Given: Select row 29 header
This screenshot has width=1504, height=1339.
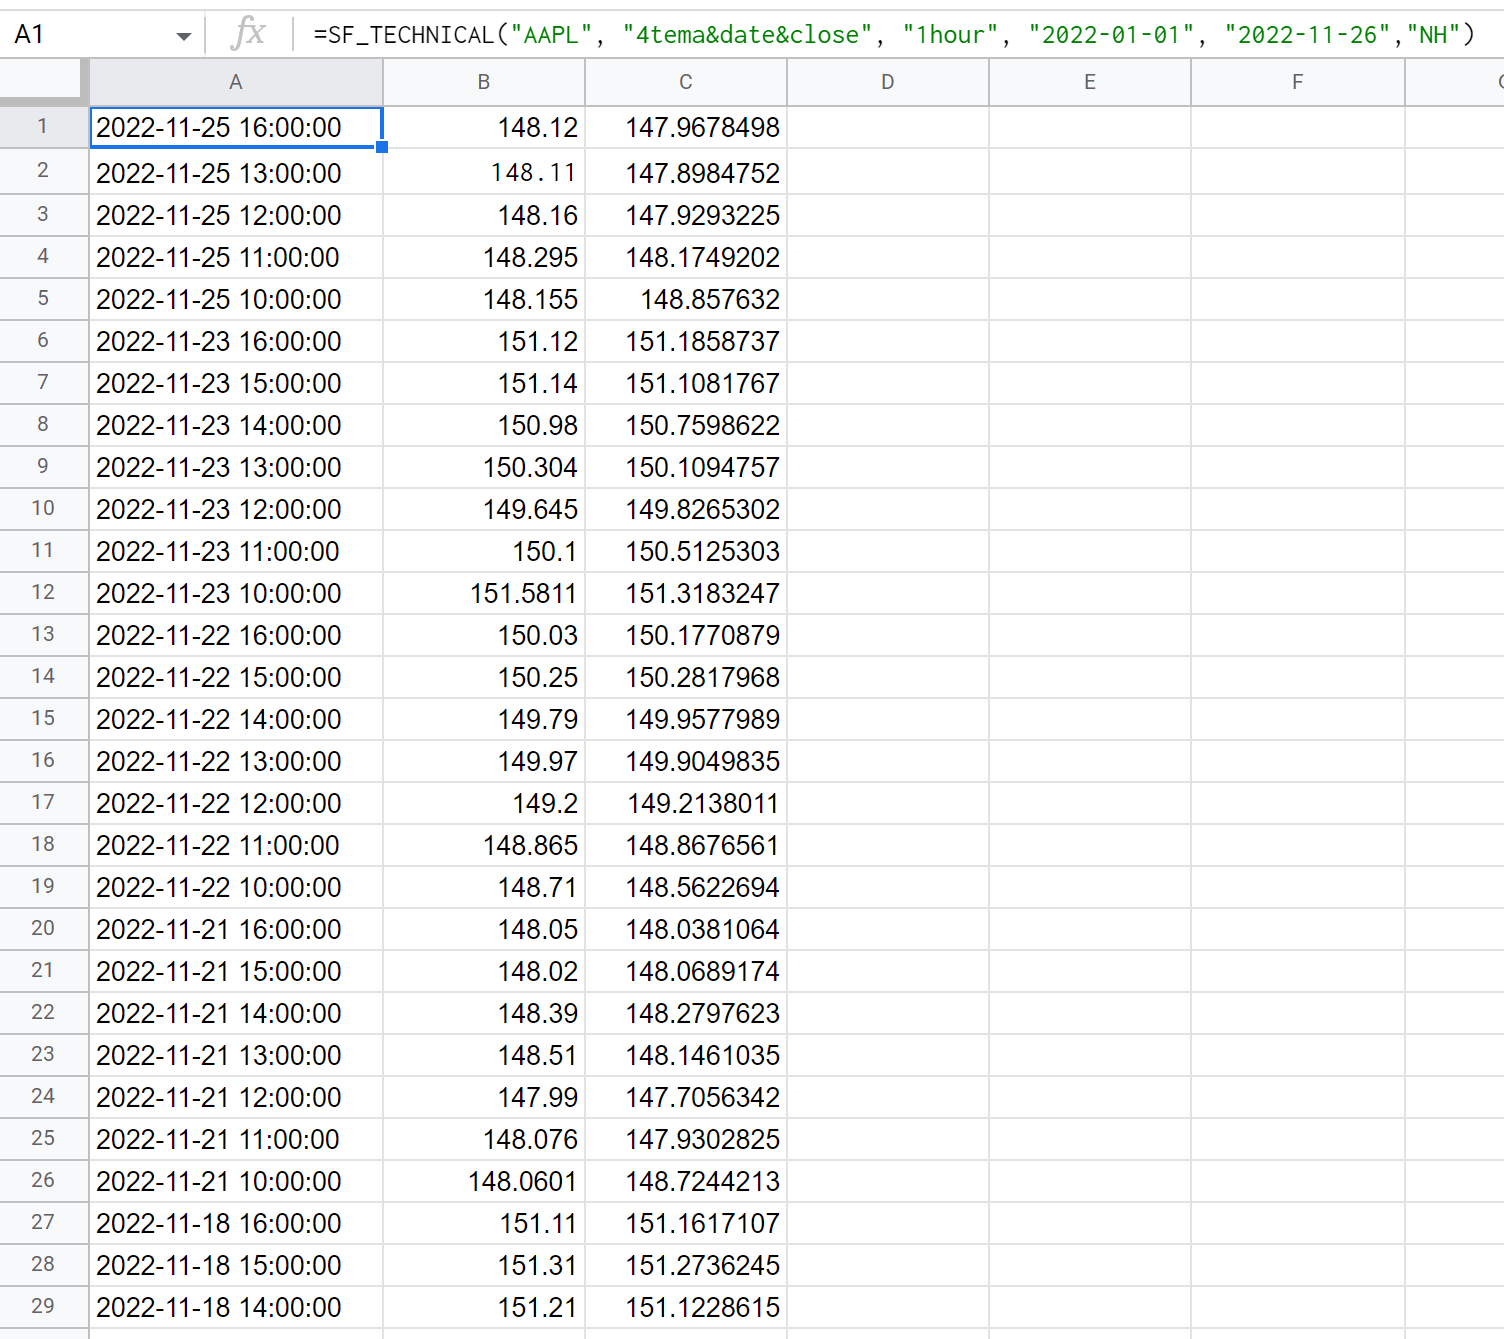Looking at the screenshot, I should (x=43, y=1306).
